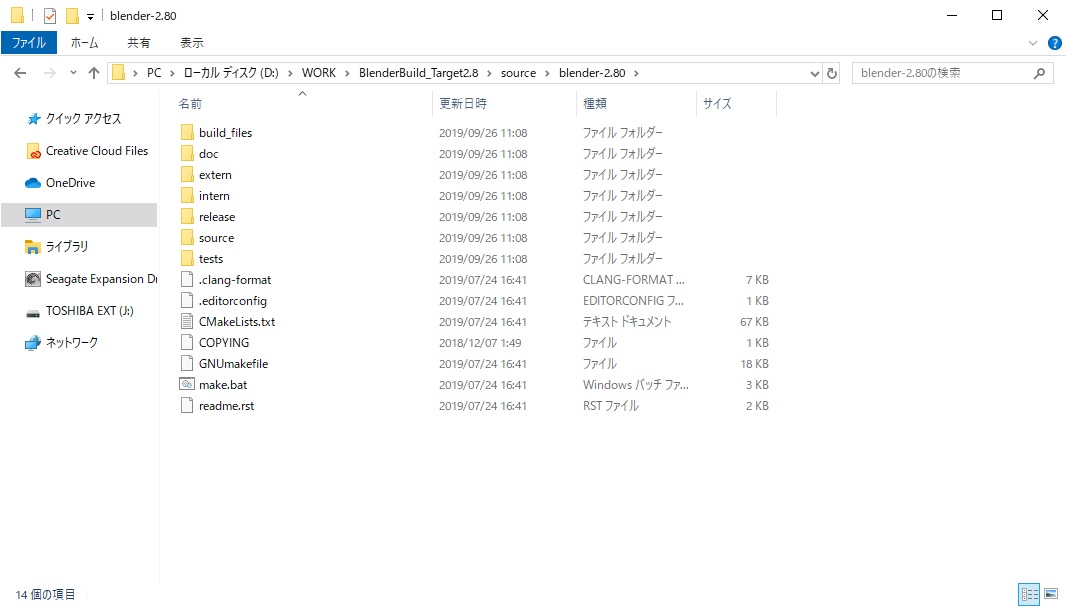Viewport: 1067px width, 607px height.
Task: Click the CMakeLists.txt document icon
Action: pyautogui.click(x=187, y=322)
